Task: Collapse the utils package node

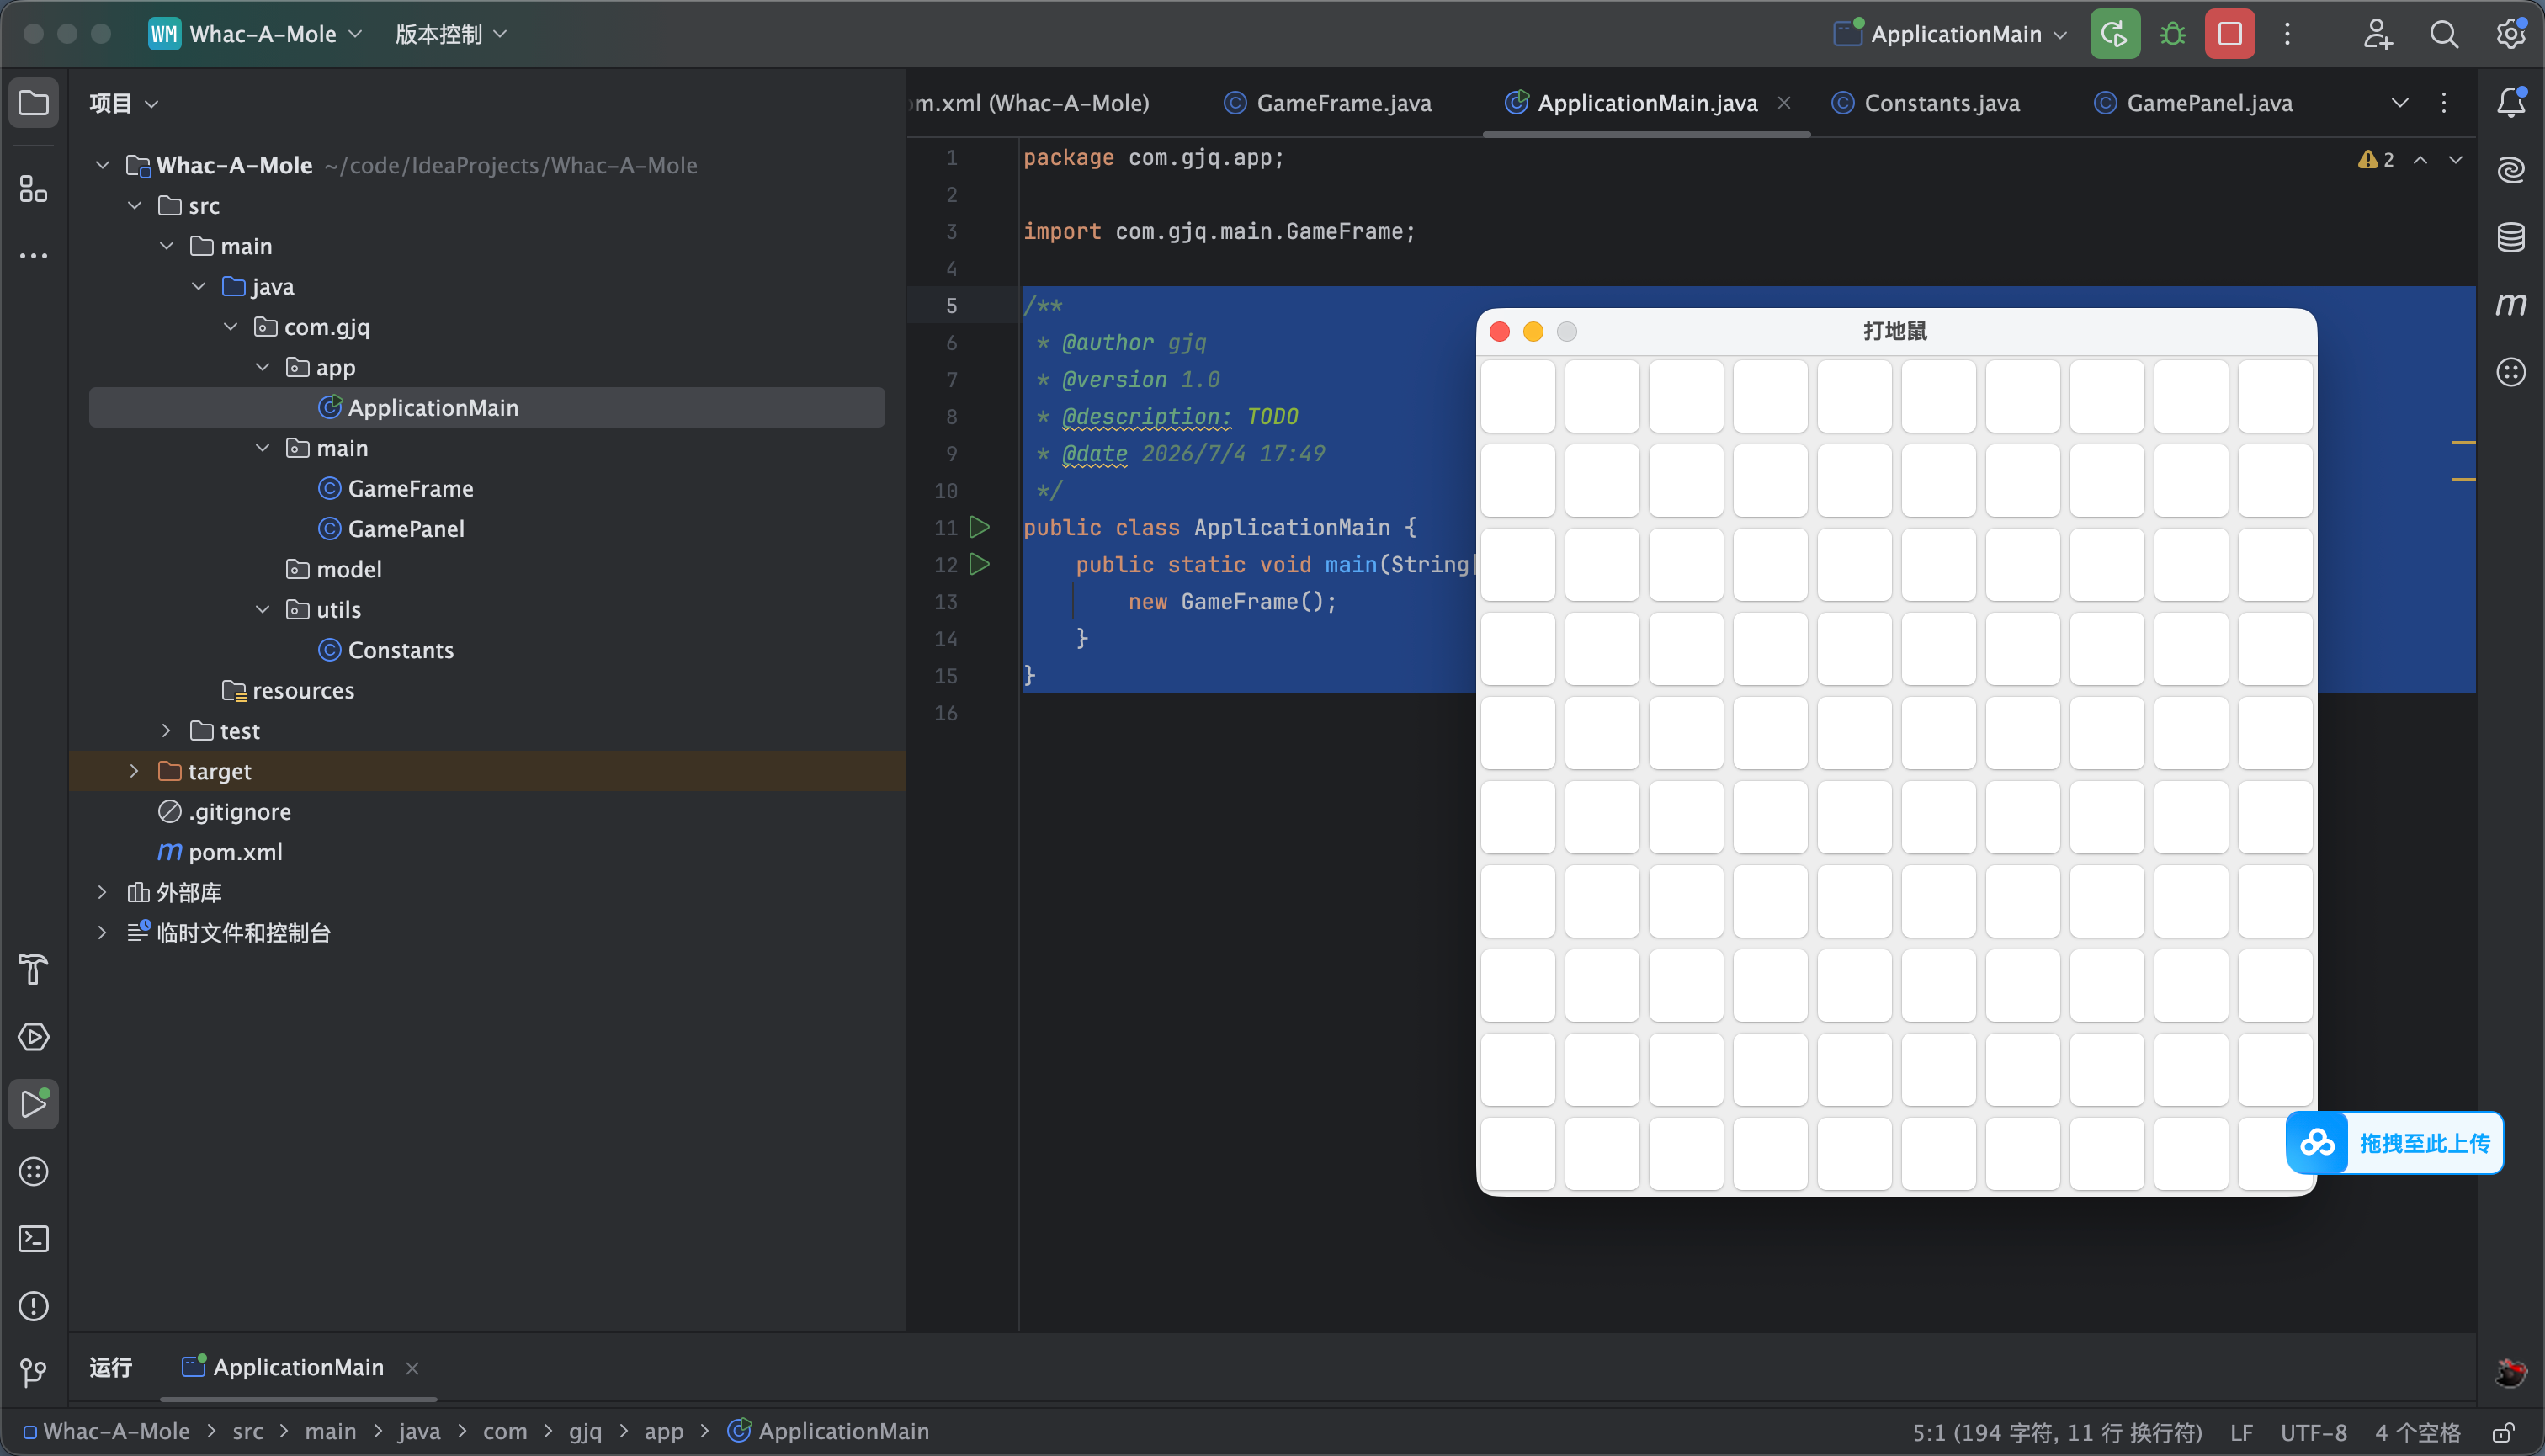Action: 262,609
